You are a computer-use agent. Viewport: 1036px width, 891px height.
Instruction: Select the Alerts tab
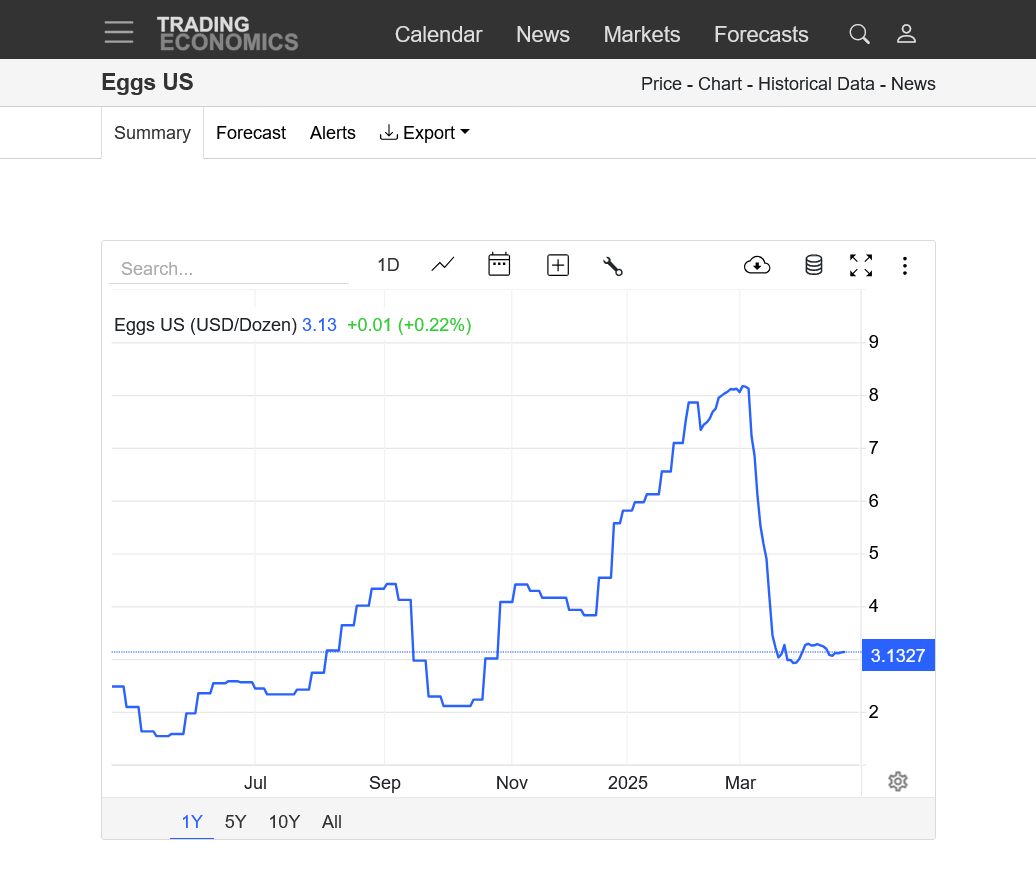pyautogui.click(x=332, y=133)
